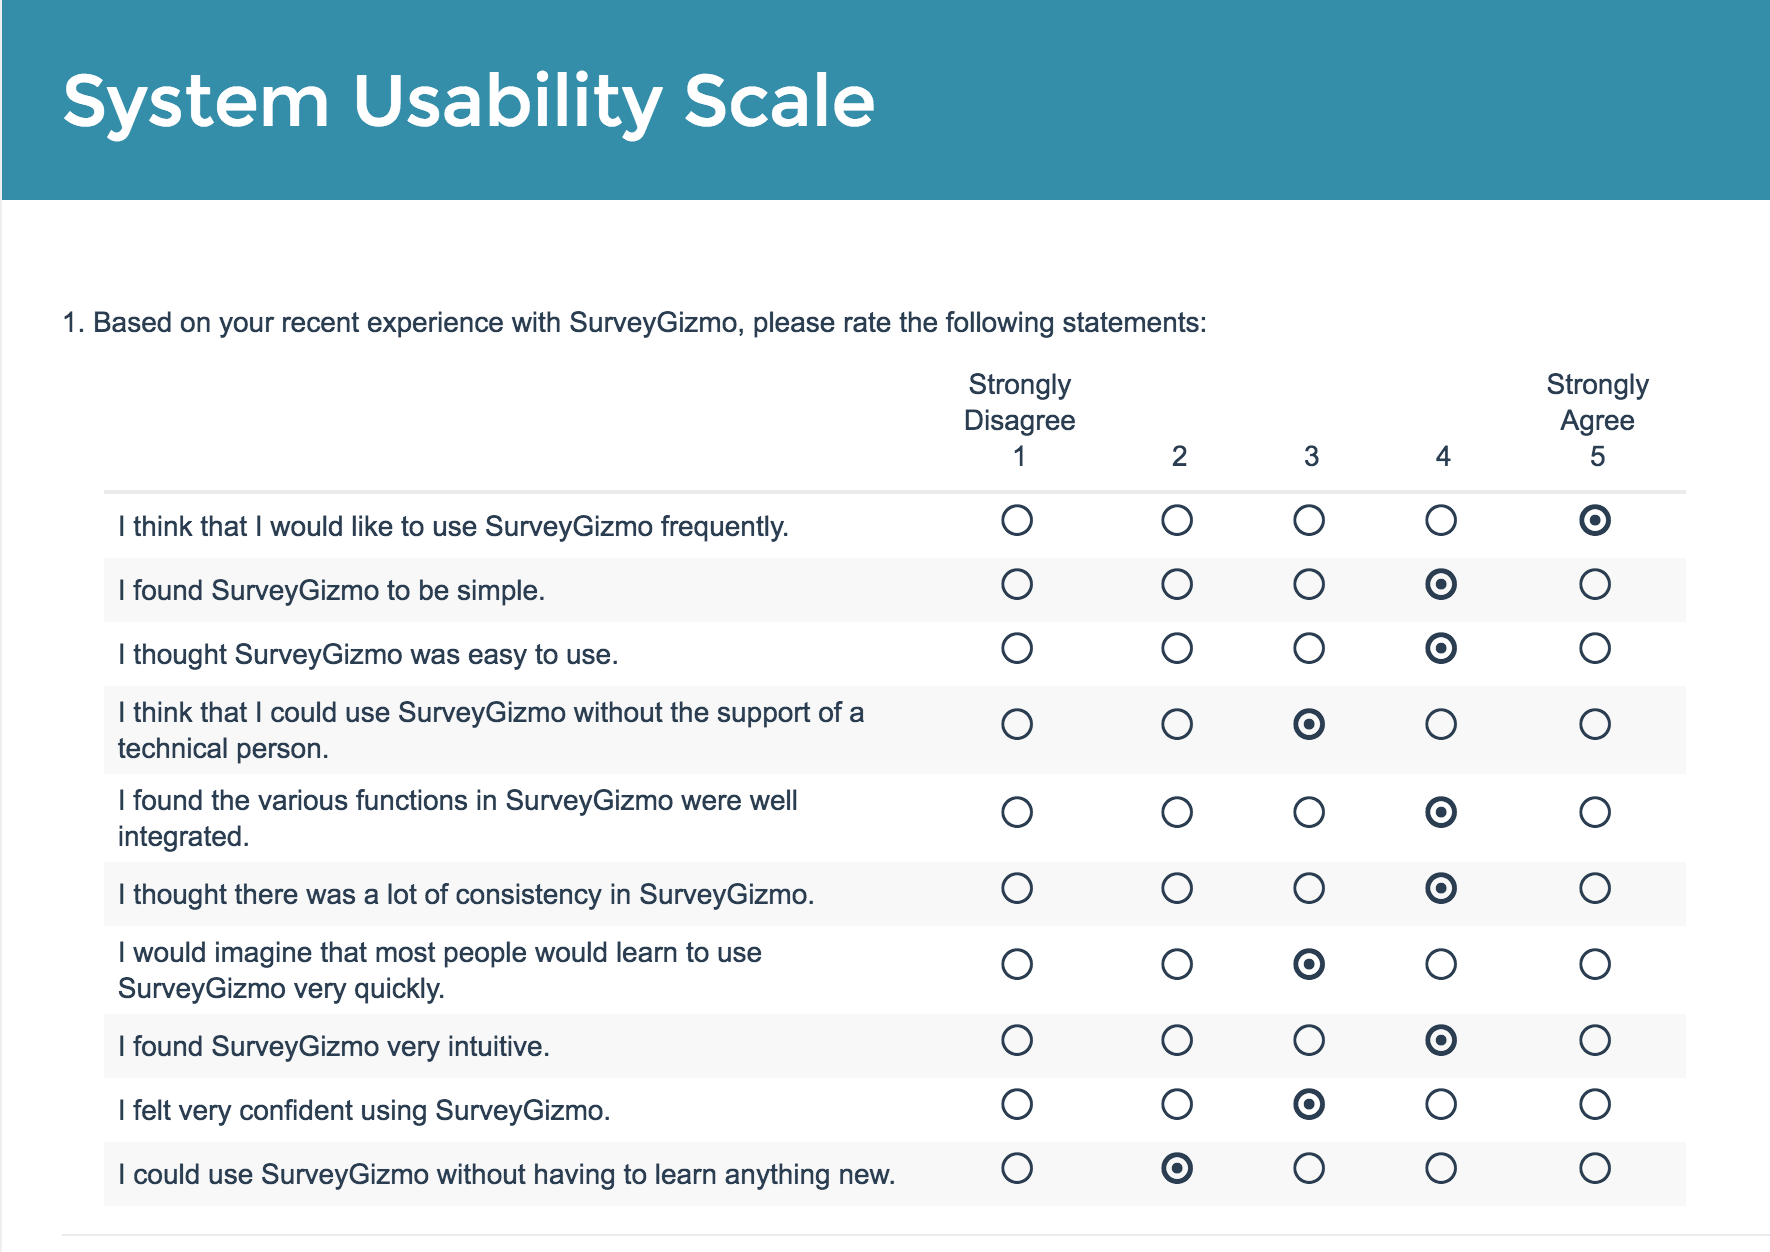Choose 4 for 'without support of technical person'
1770x1252 pixels.
1441,724
